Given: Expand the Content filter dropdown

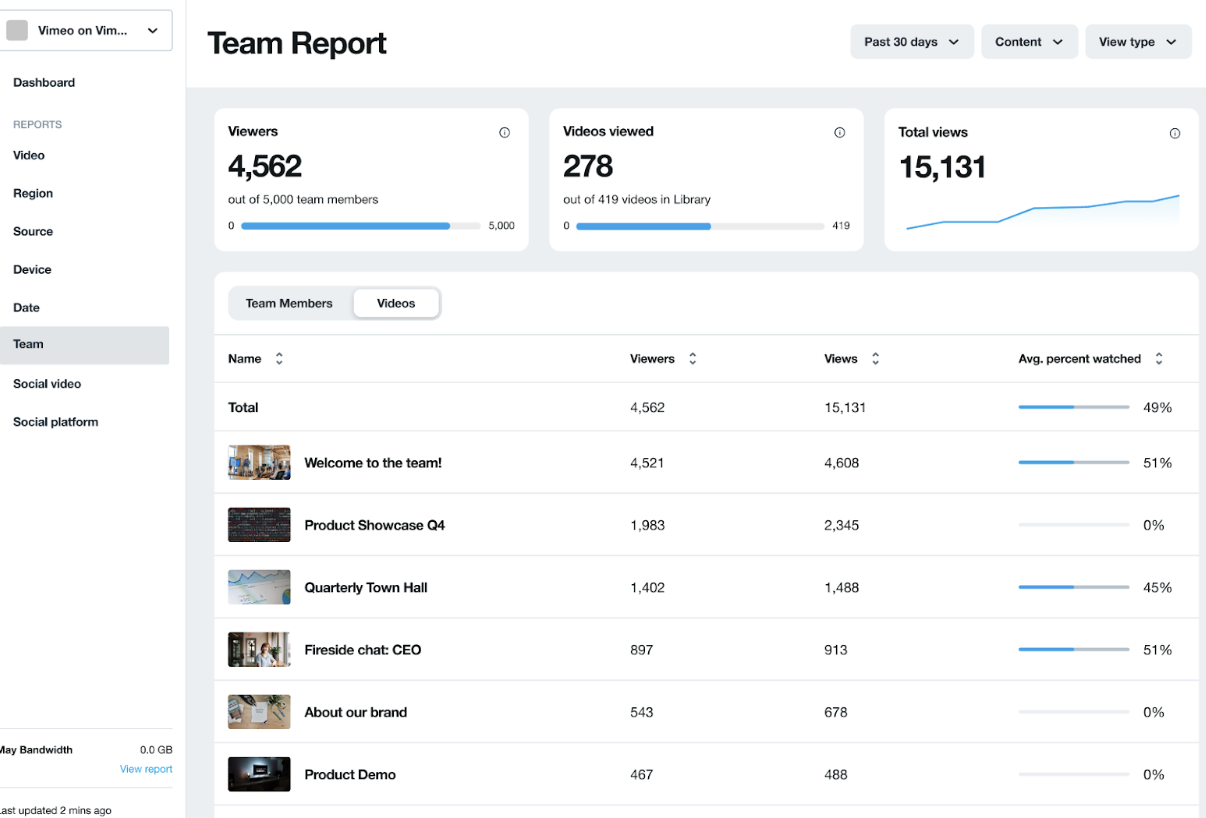Looking at the screenshot, I should (1029, 42).
